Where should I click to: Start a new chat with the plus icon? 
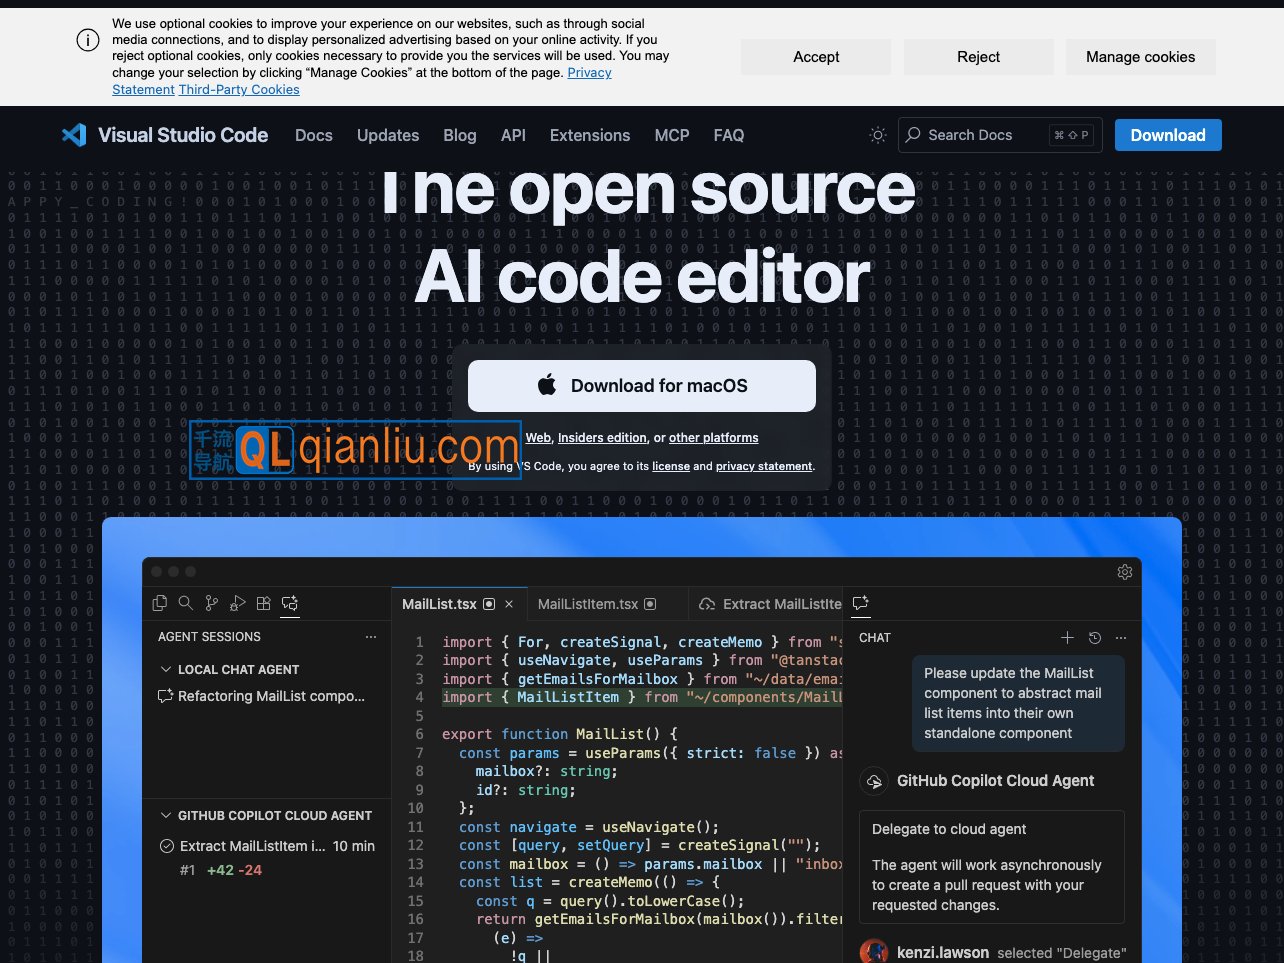click(1067, 637)
